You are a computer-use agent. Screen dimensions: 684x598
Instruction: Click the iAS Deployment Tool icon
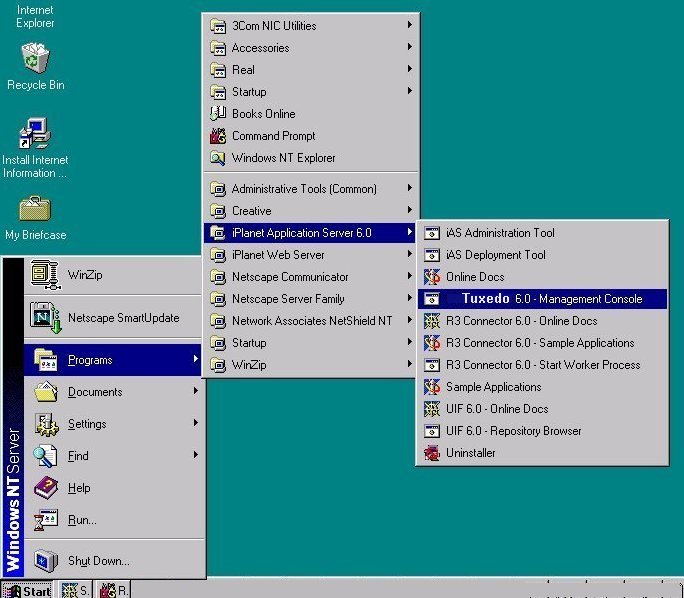pos(432,255)
